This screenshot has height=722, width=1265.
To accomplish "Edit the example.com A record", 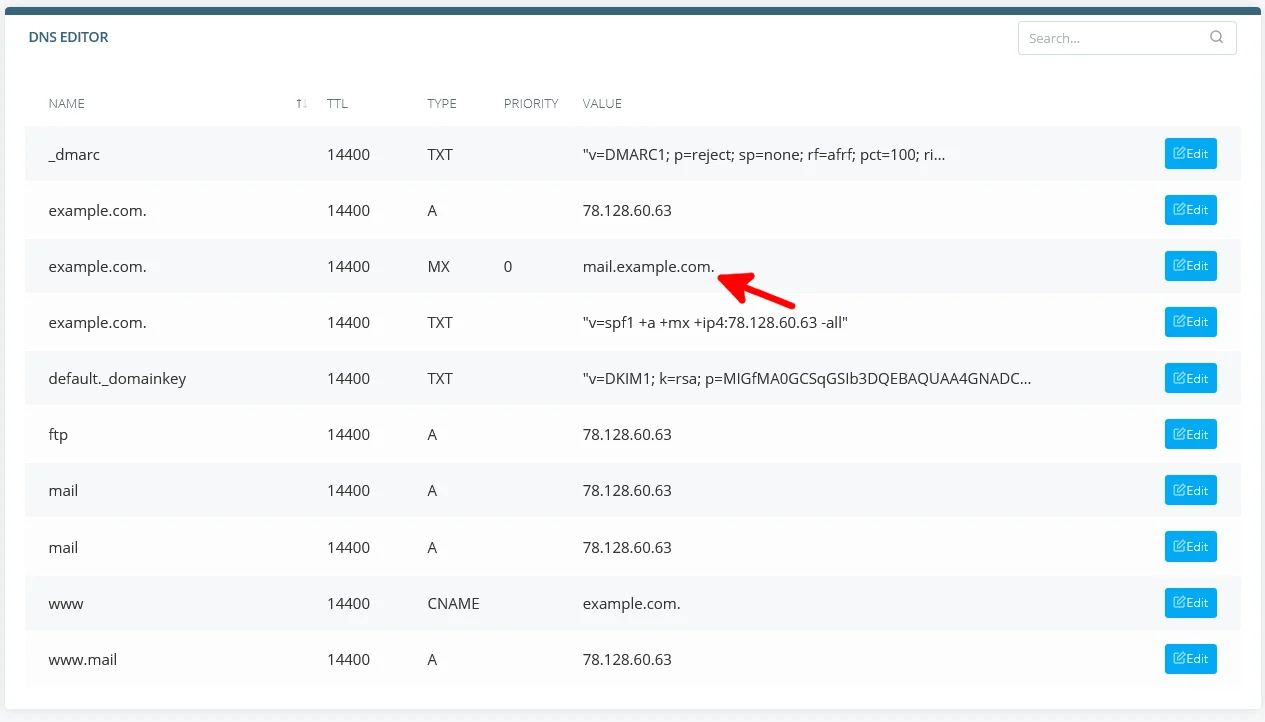I will 1190,210.
